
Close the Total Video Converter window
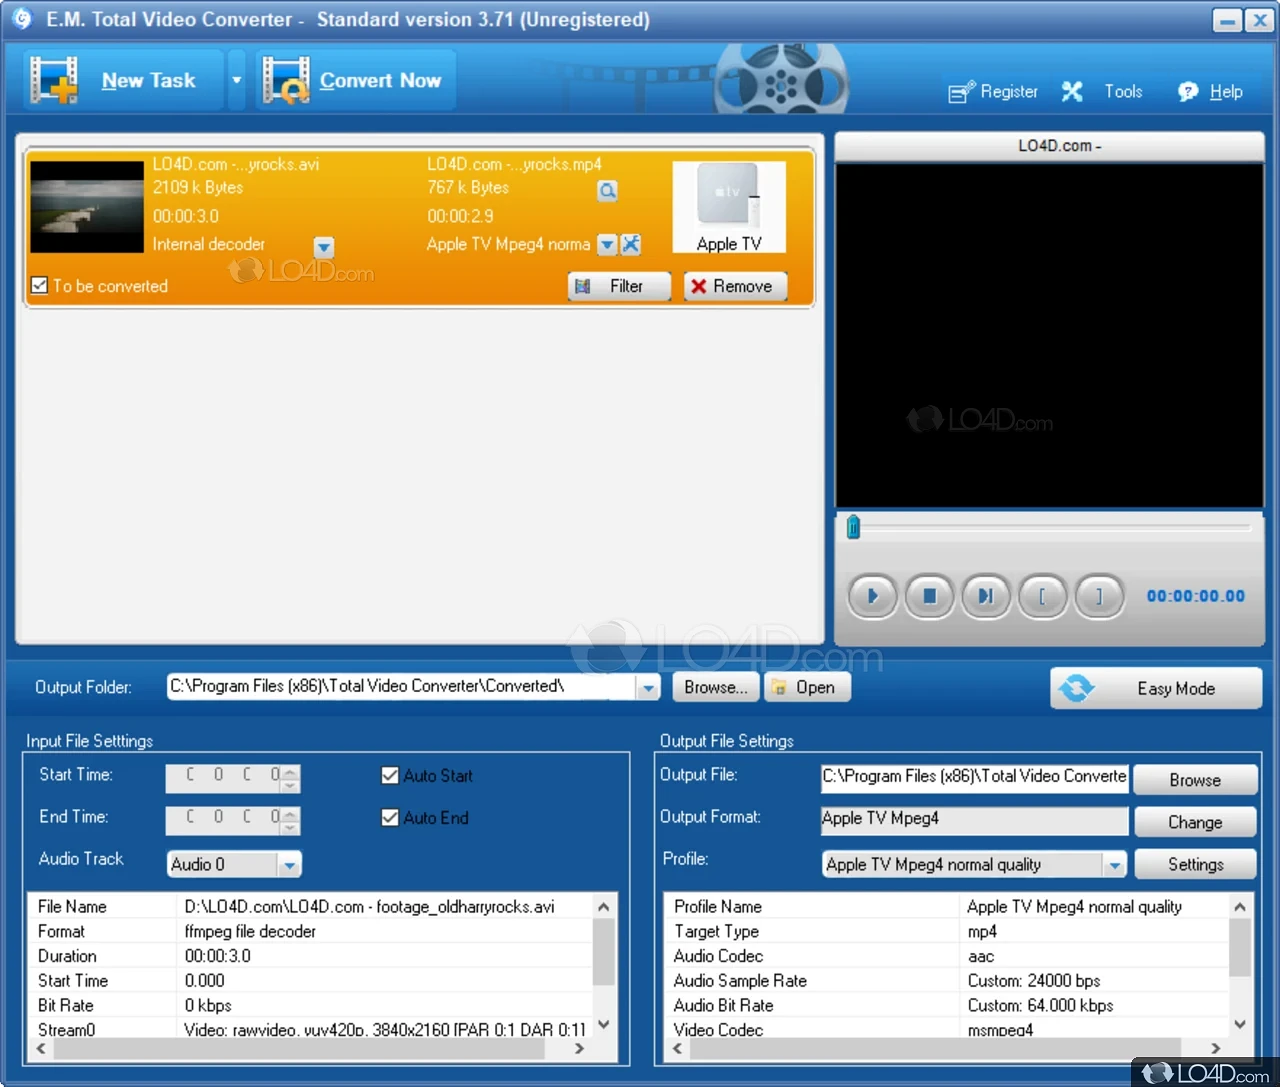[x=1259, y=20]
